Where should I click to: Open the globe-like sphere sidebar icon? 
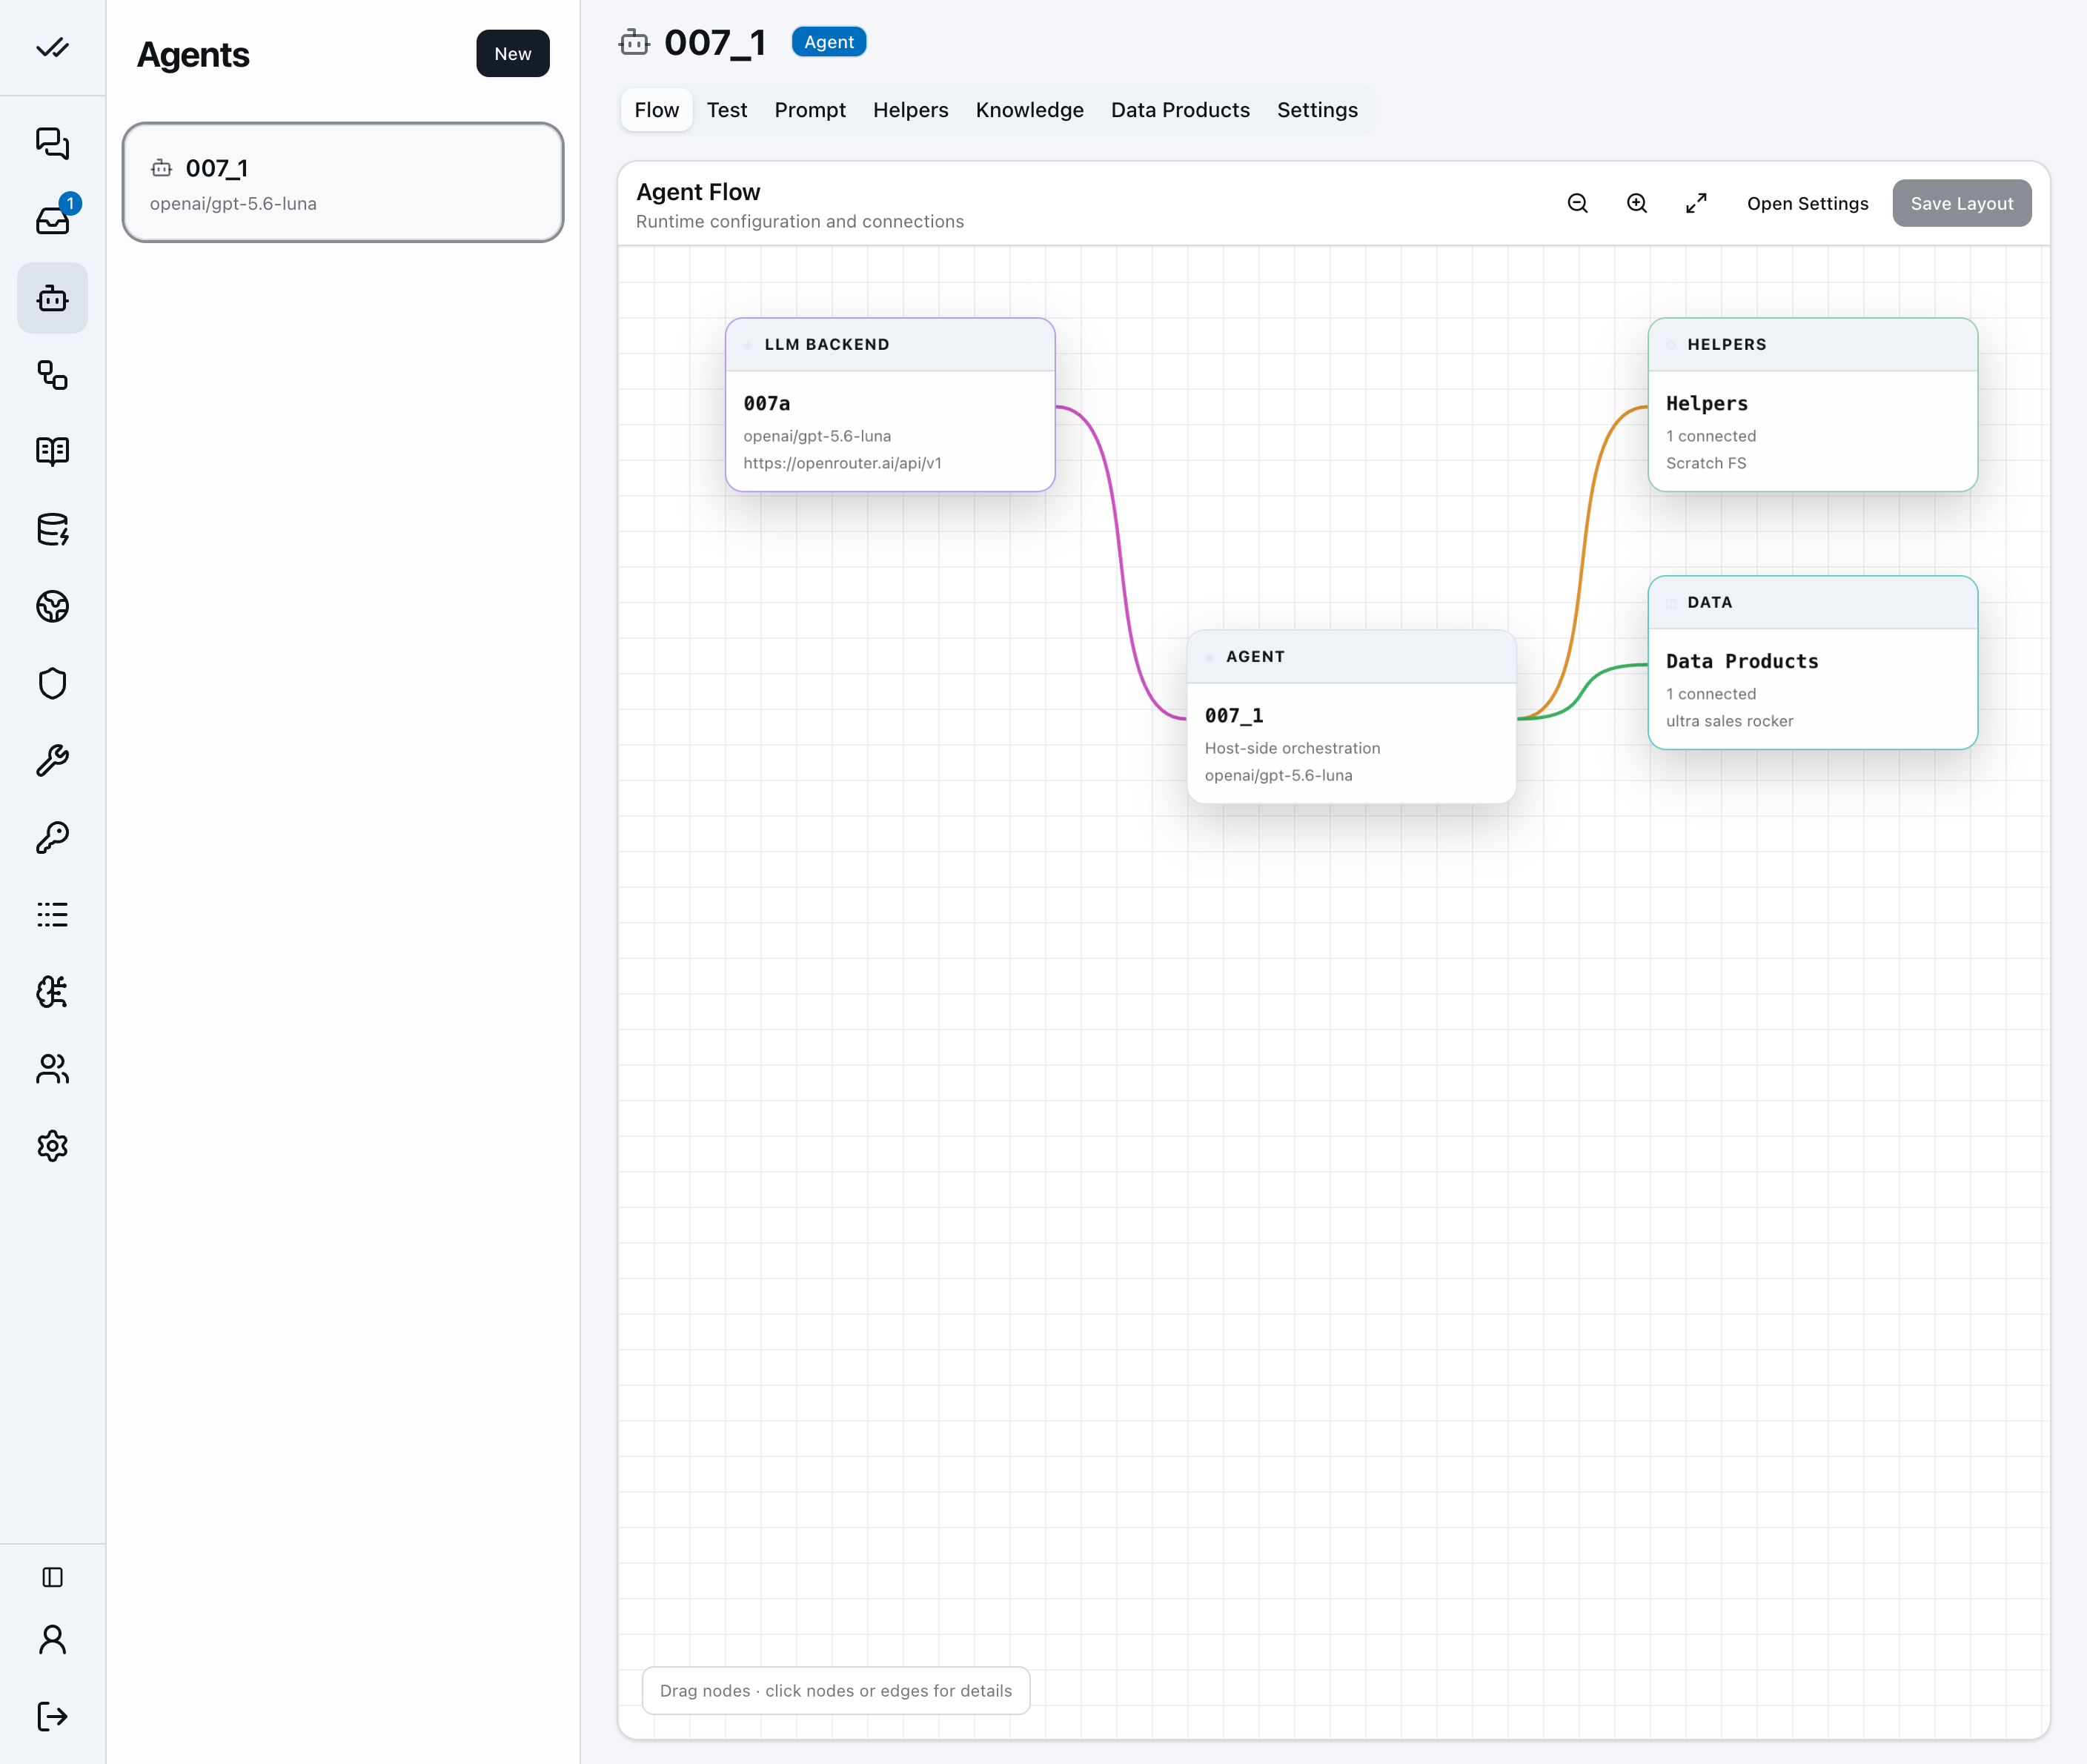click(52, 606)
